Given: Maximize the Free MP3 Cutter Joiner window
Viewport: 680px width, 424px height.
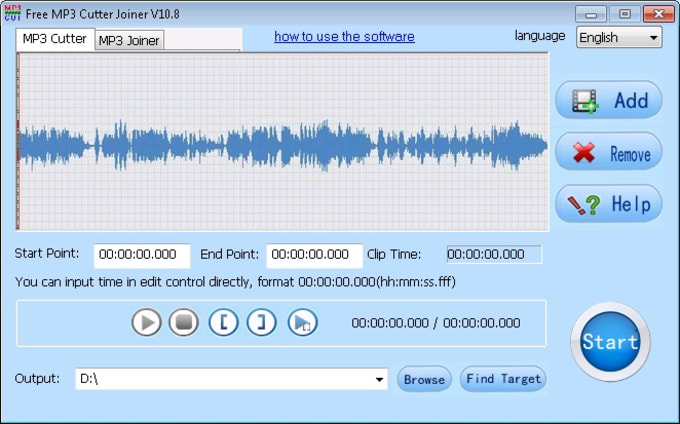Looking at the screenshot, I should pyautogui.click(x=624, y=14).
